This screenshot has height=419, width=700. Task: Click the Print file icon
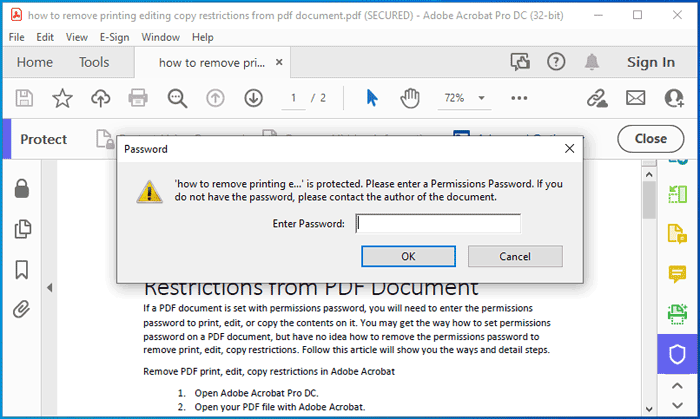point(138,98)
